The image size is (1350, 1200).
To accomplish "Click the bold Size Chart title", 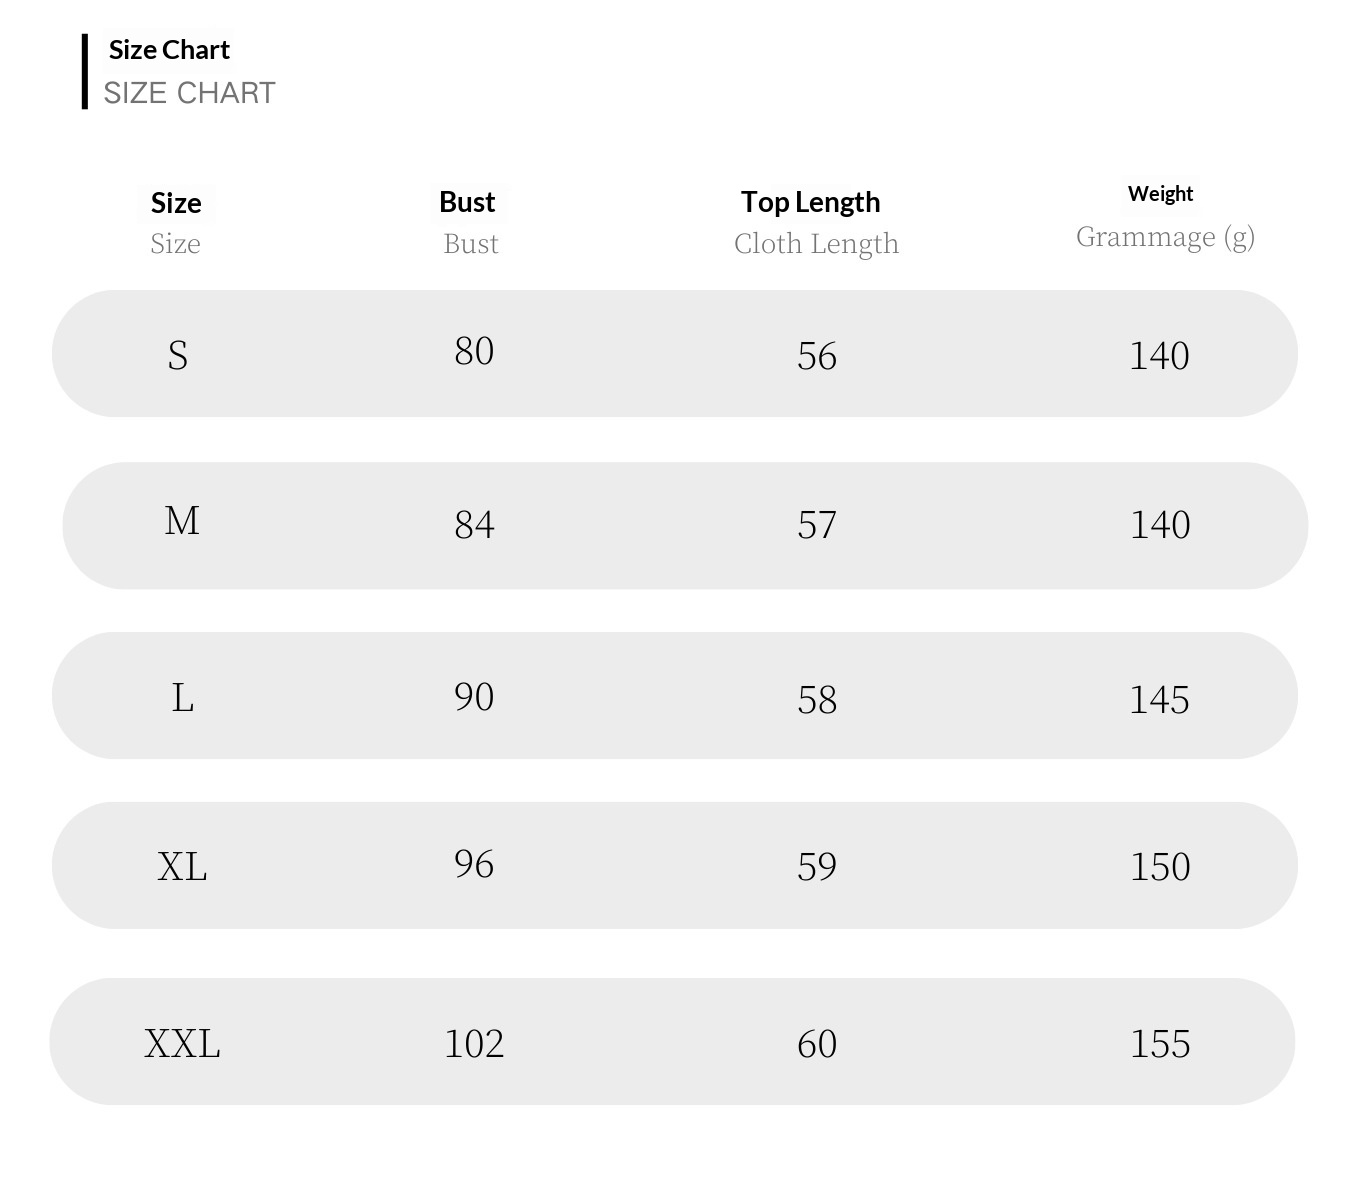I will 169,50.
